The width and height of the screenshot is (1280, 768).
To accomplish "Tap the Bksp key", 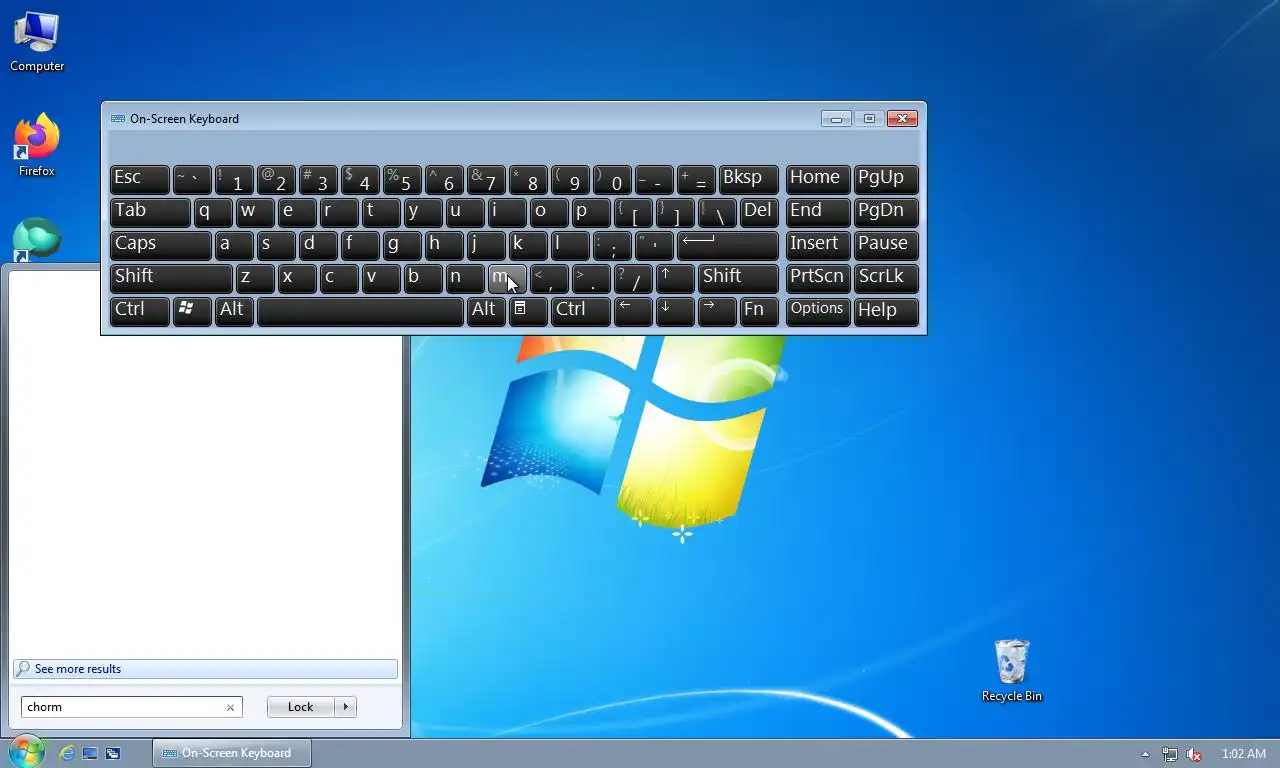I will (748, 179).
